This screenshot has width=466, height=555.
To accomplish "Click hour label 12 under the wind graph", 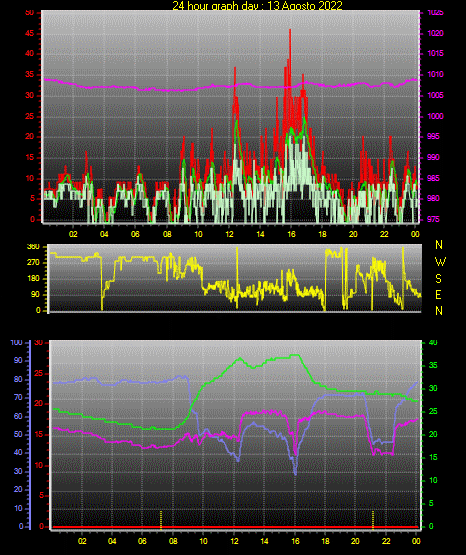I will pos(229,234).
